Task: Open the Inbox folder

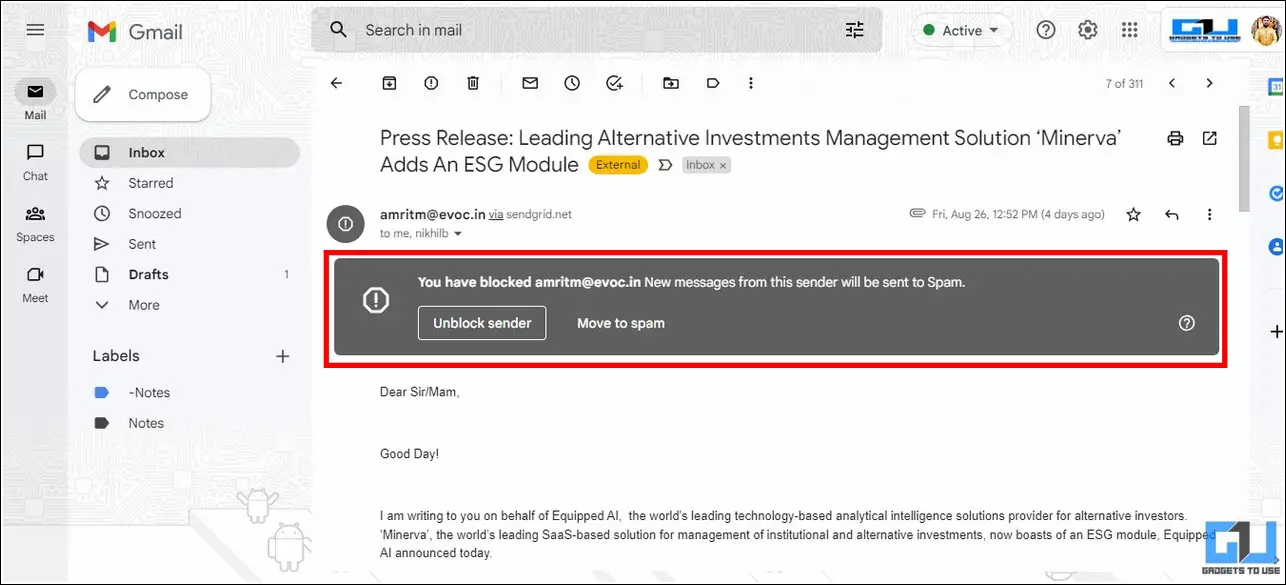Action: (x=189, y=153)
